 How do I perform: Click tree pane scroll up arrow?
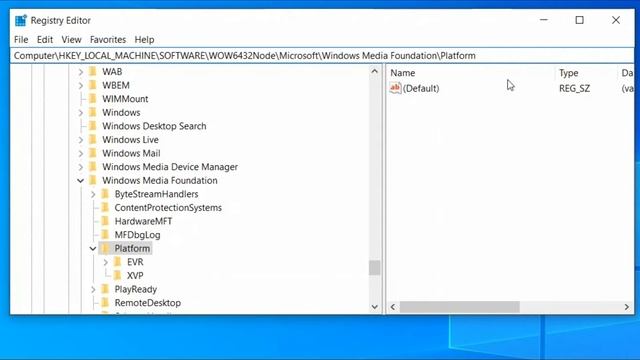(x=375, y=71)
